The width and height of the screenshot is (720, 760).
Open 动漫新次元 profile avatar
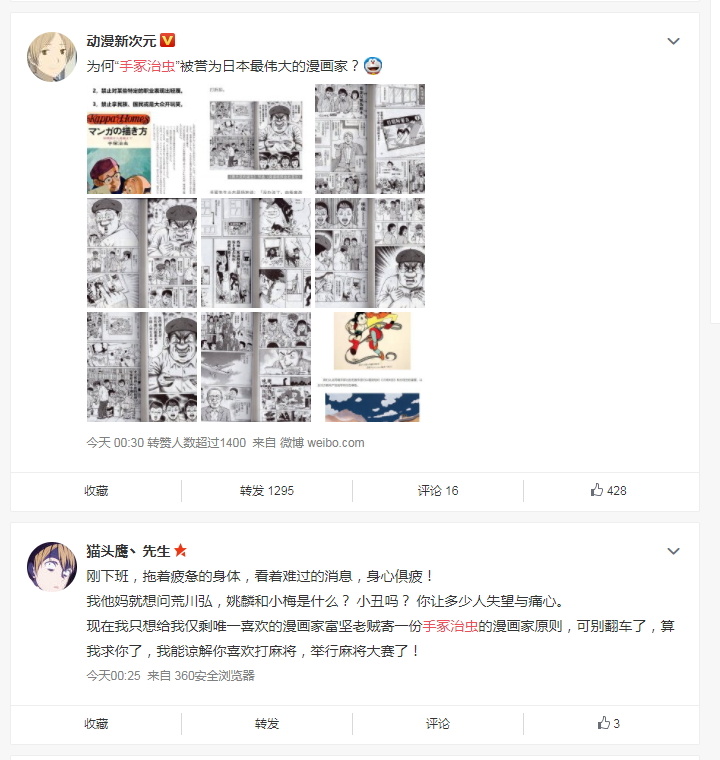click(x=51, y=57)
